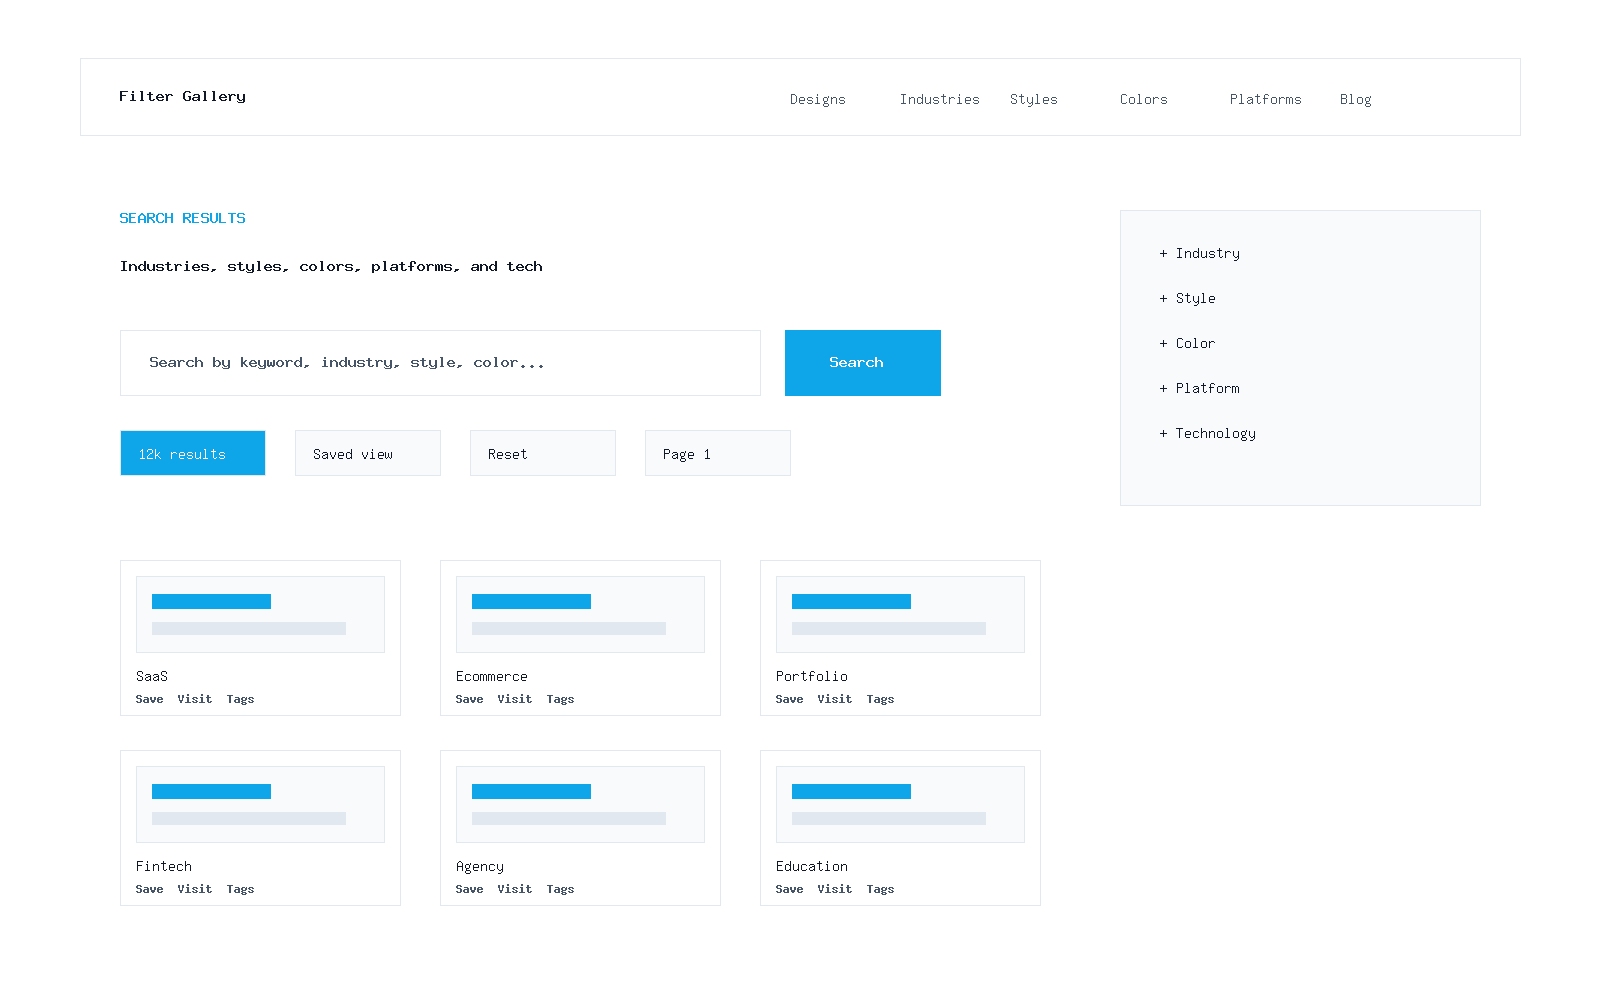1600x1000 pixels.
Task: Click the Education card title
Action: click(x=811, y=866)
